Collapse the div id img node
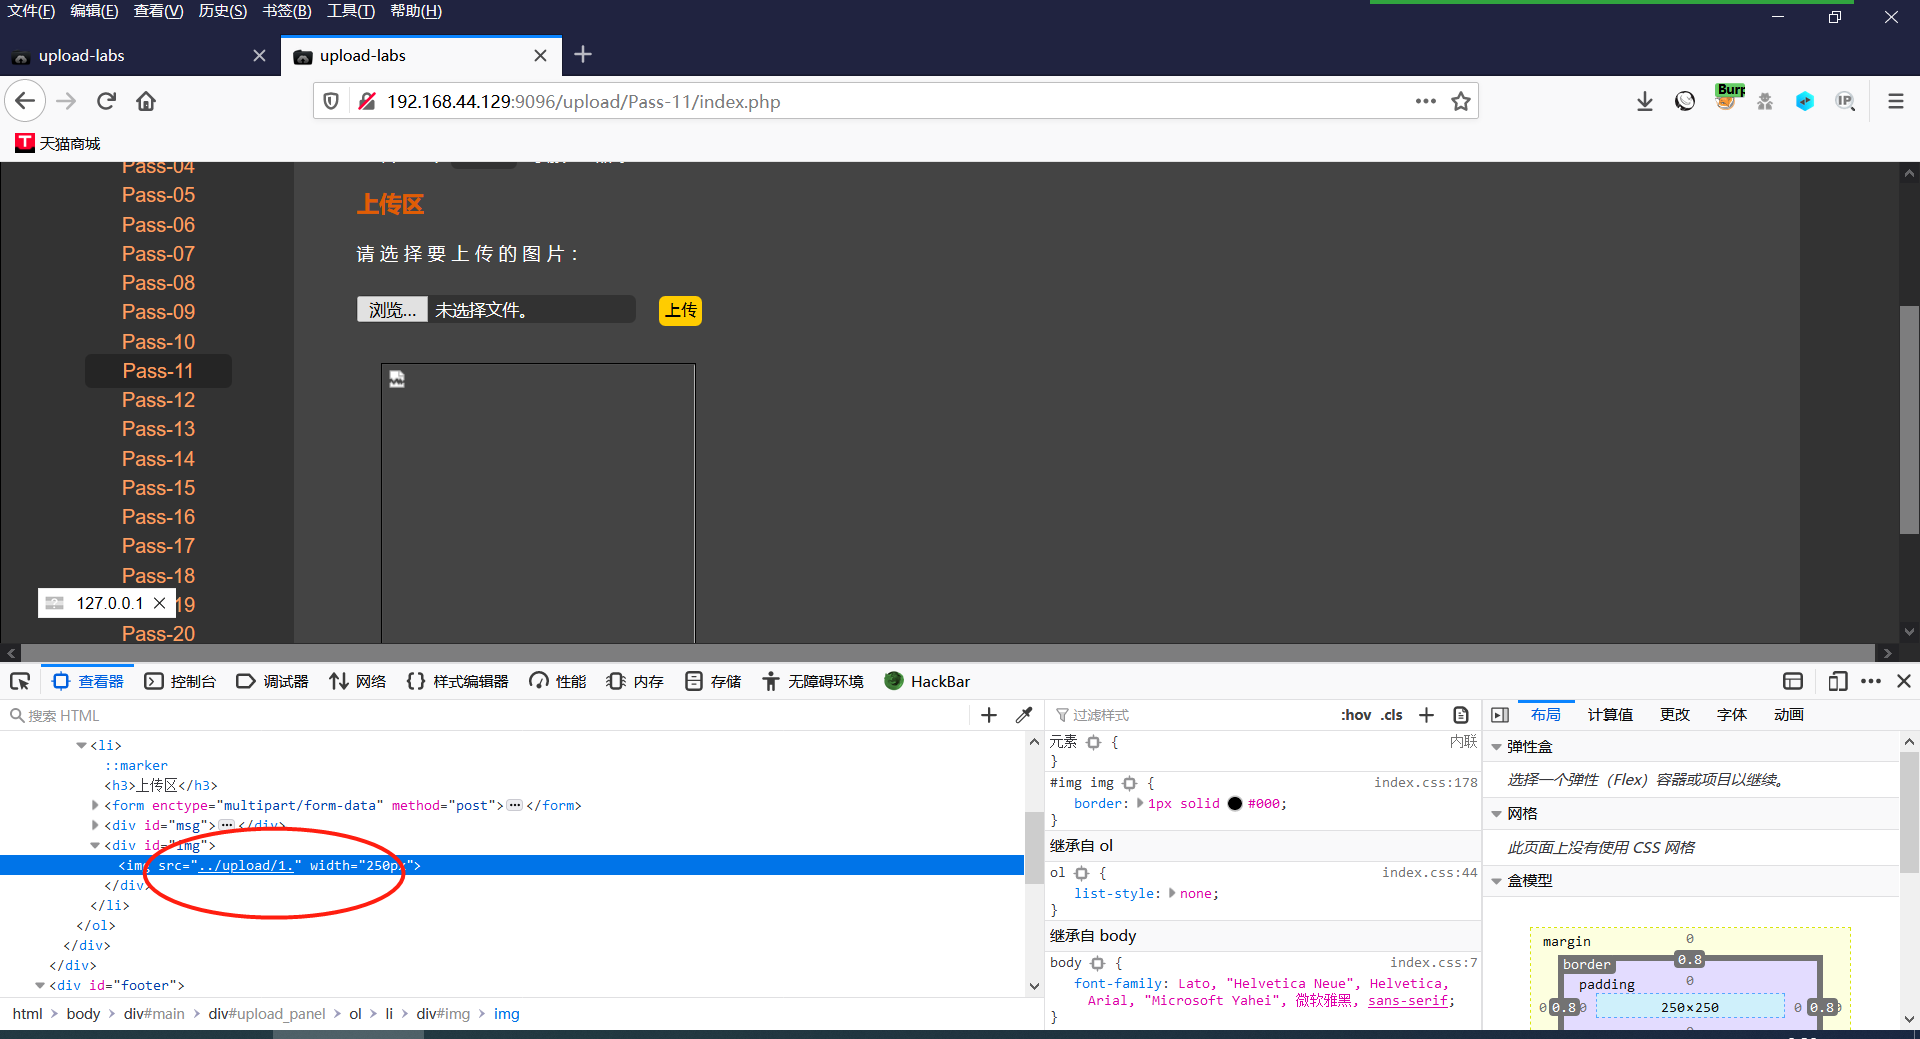 (96, 845)
